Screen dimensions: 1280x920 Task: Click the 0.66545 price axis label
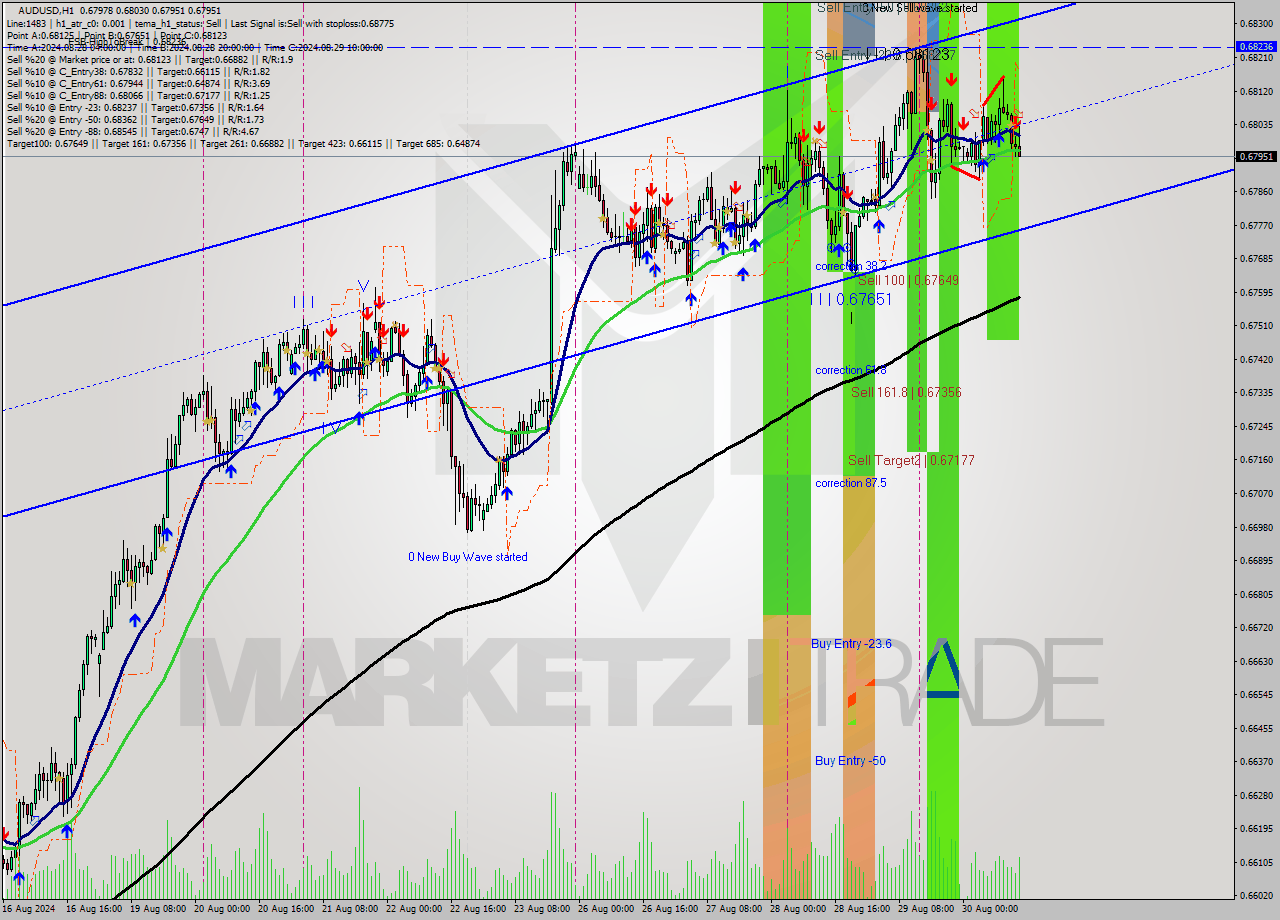pos(1256,694)
